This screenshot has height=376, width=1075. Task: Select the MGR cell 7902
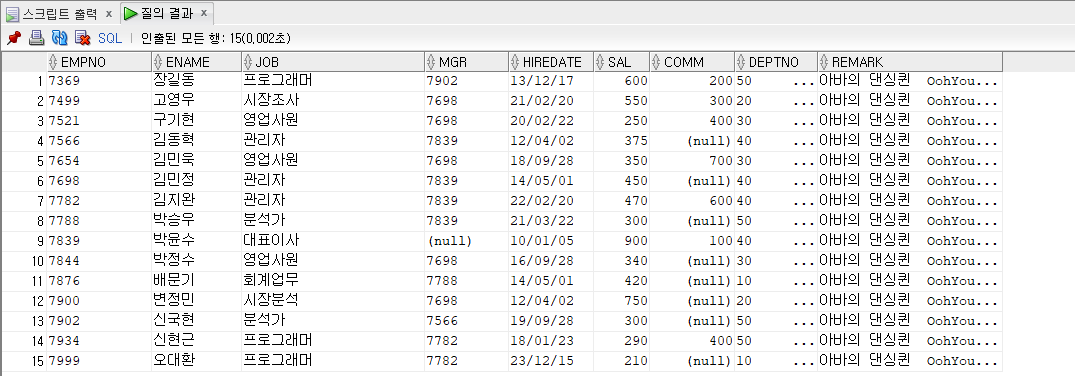(x=466, y=81)
